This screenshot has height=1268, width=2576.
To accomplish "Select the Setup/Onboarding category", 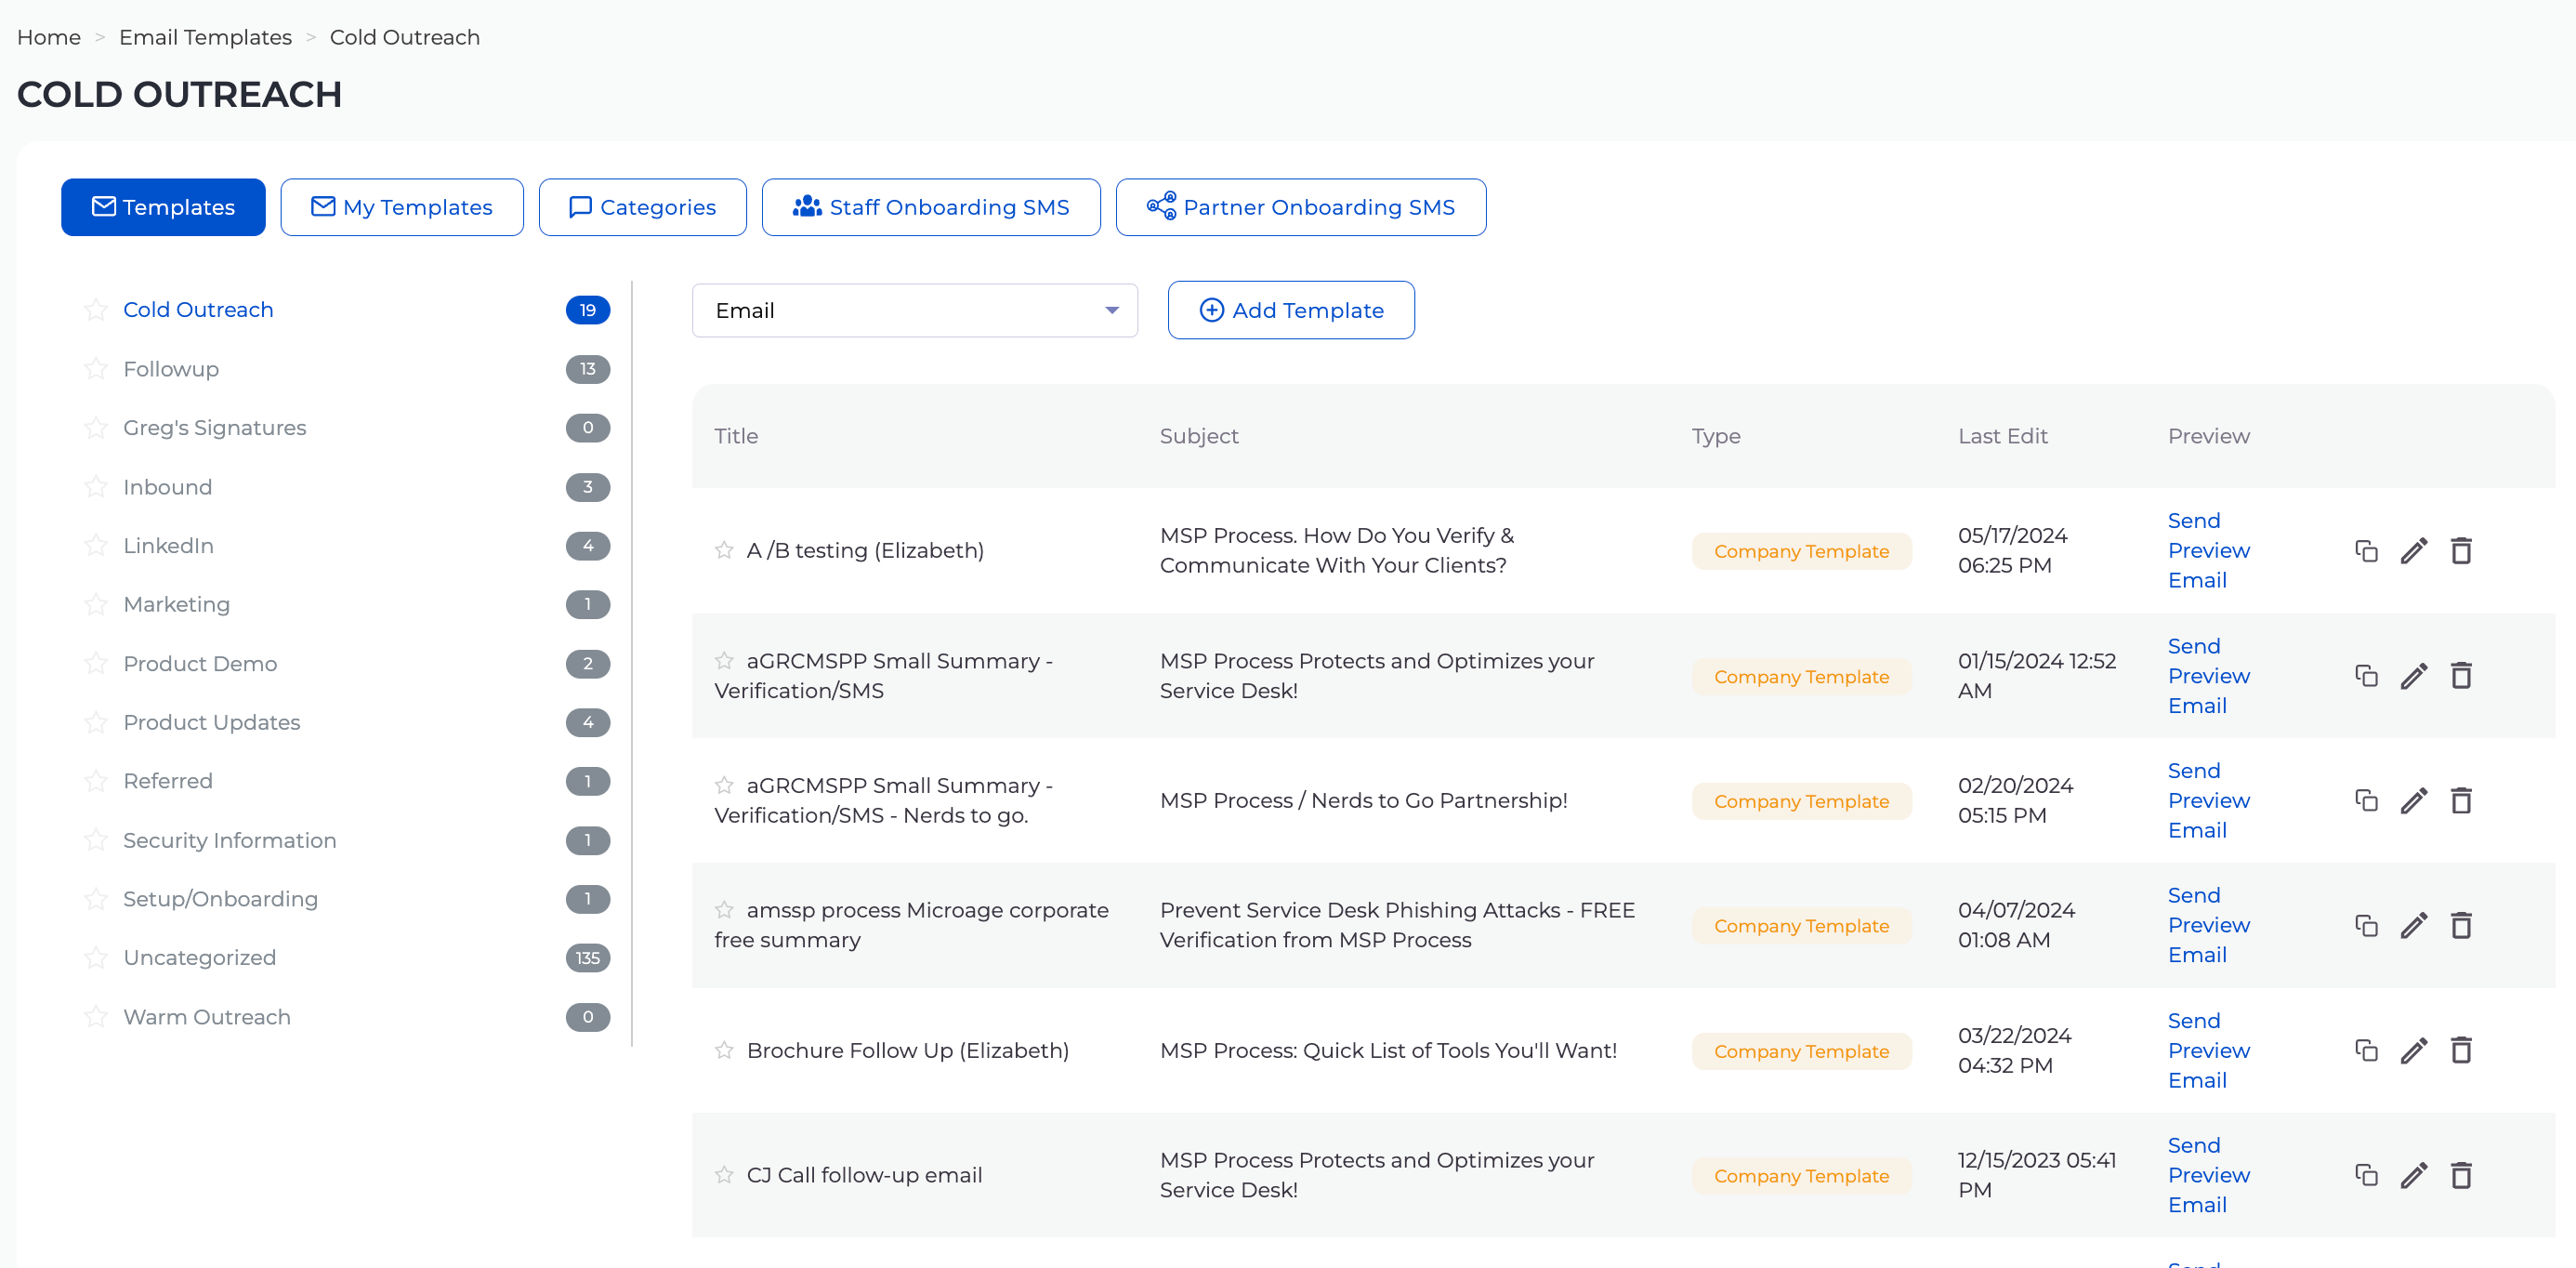I will (x=220, y=899).
